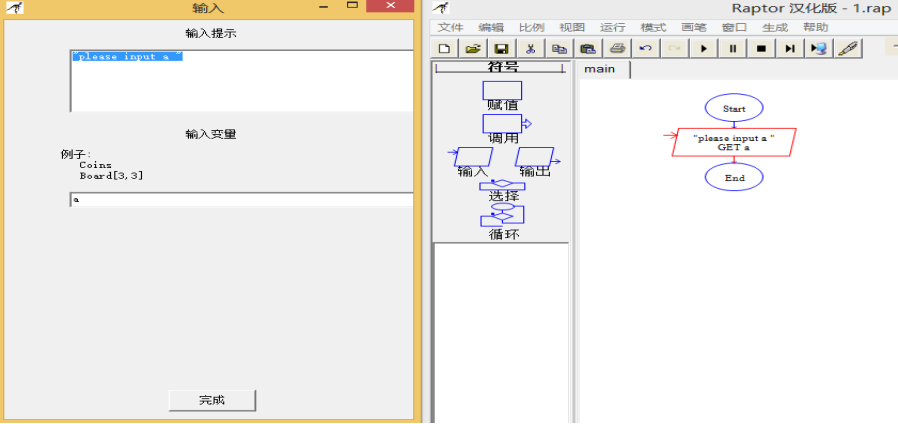This screenshot has width=898, height=424.
Task: Click the Cut scissors icon
Action: pos(530,49)
